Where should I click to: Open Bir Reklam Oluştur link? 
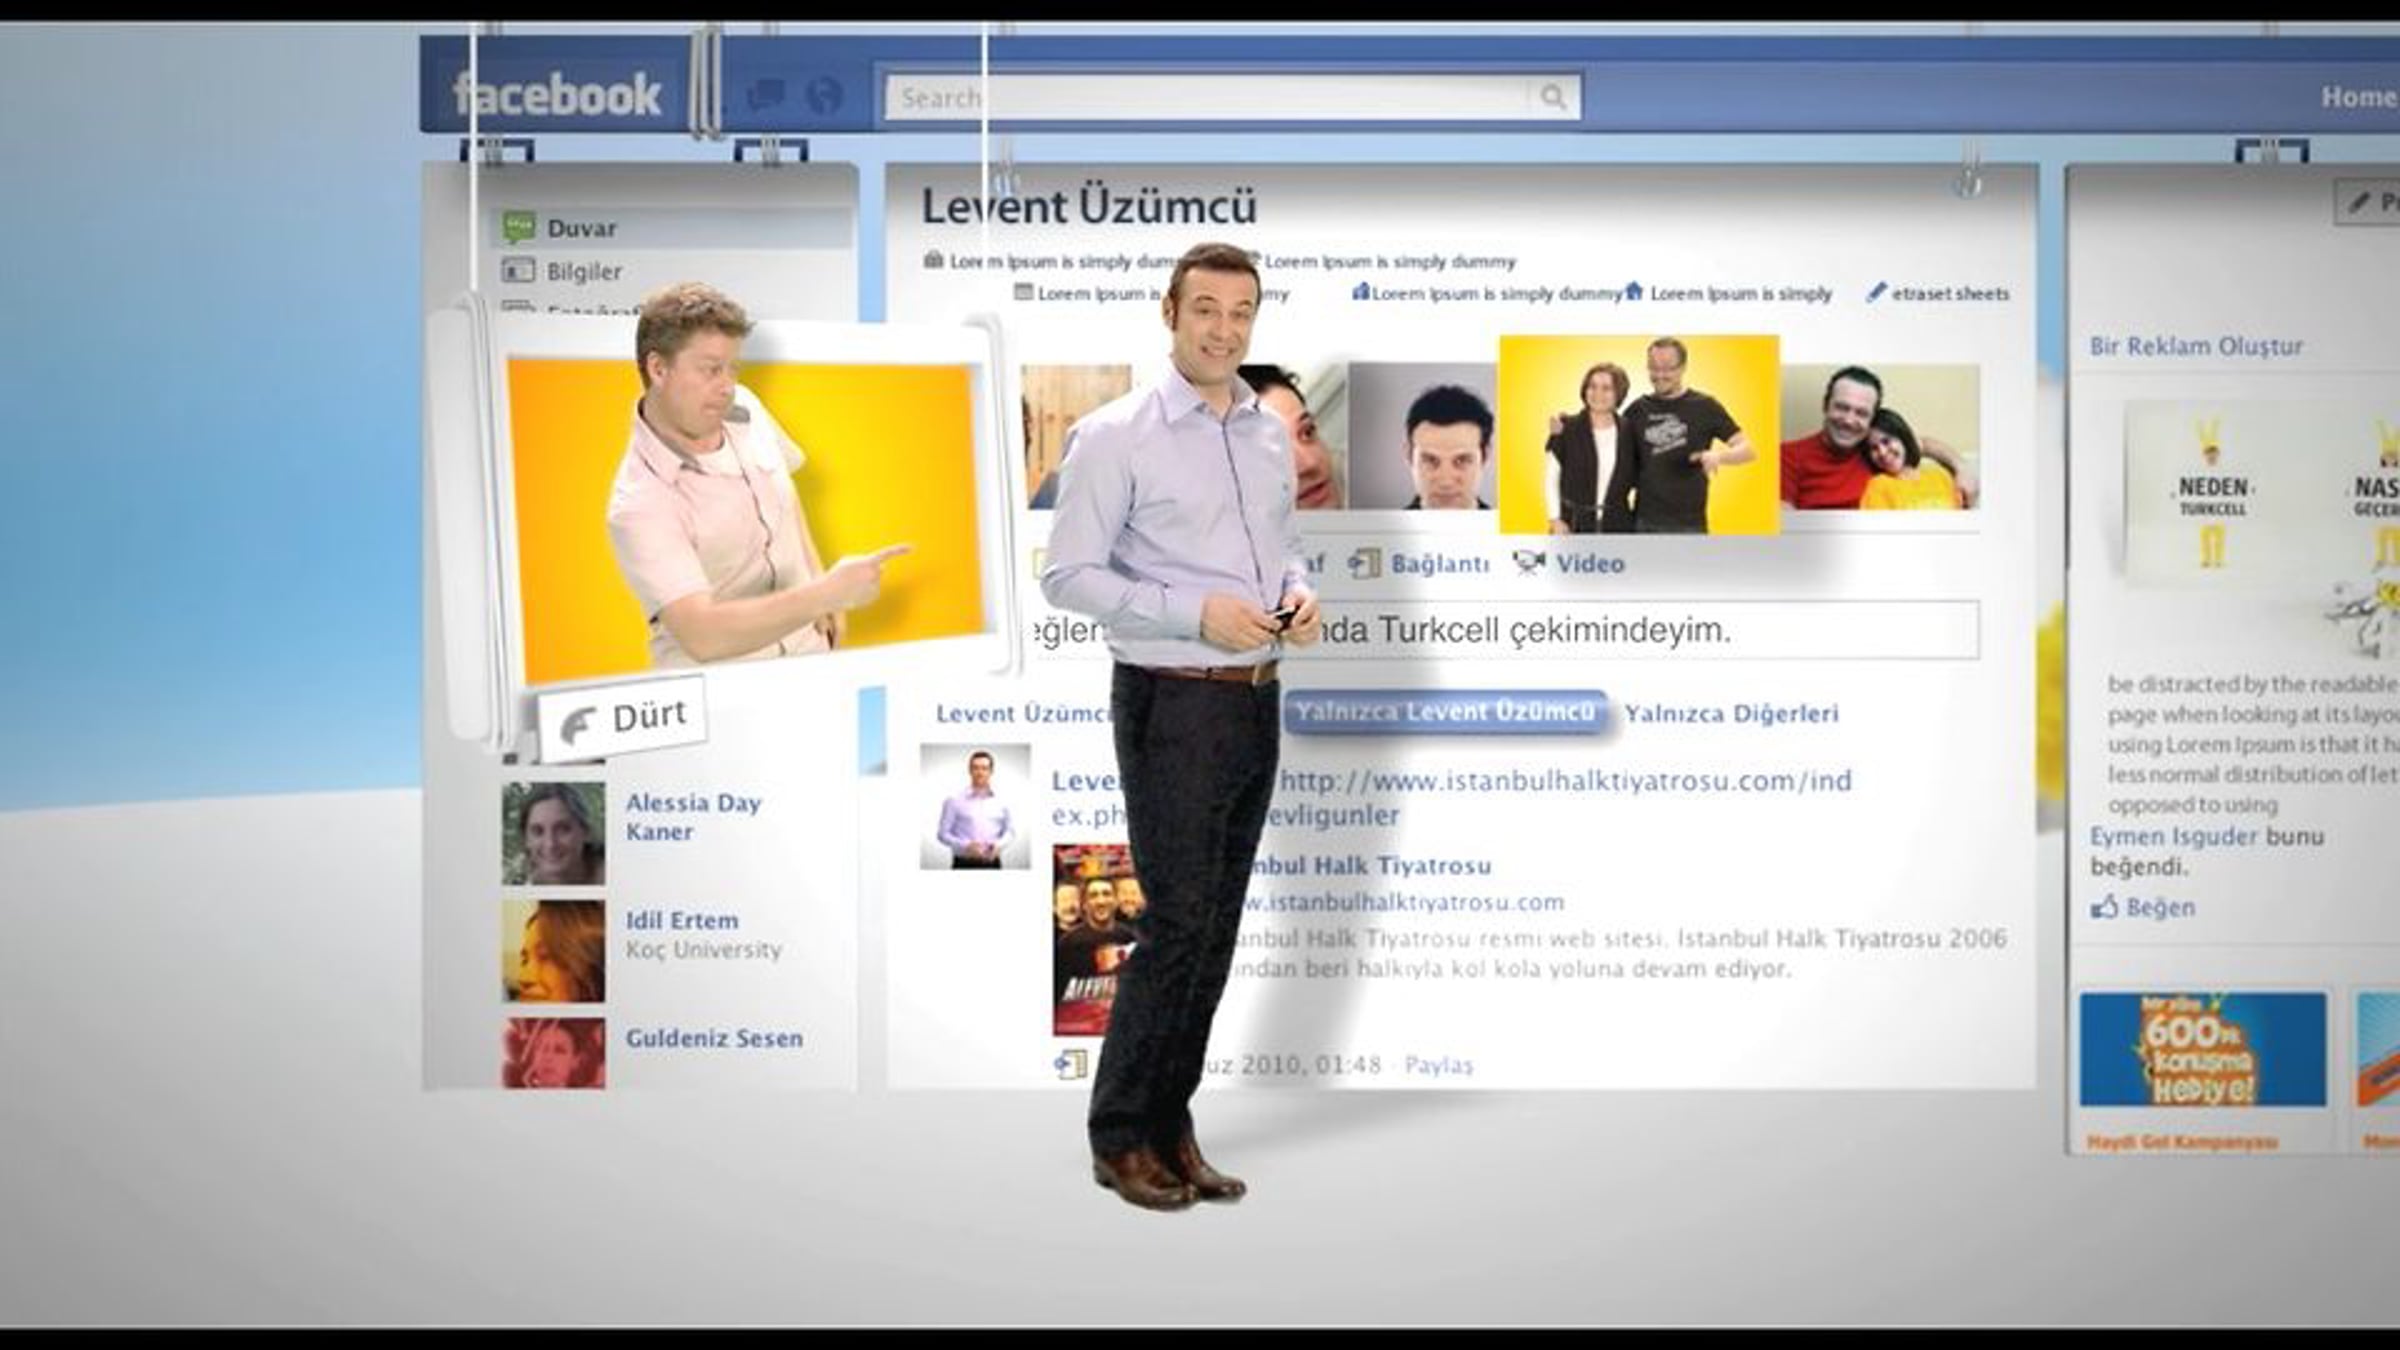(x=2196, y=346)
